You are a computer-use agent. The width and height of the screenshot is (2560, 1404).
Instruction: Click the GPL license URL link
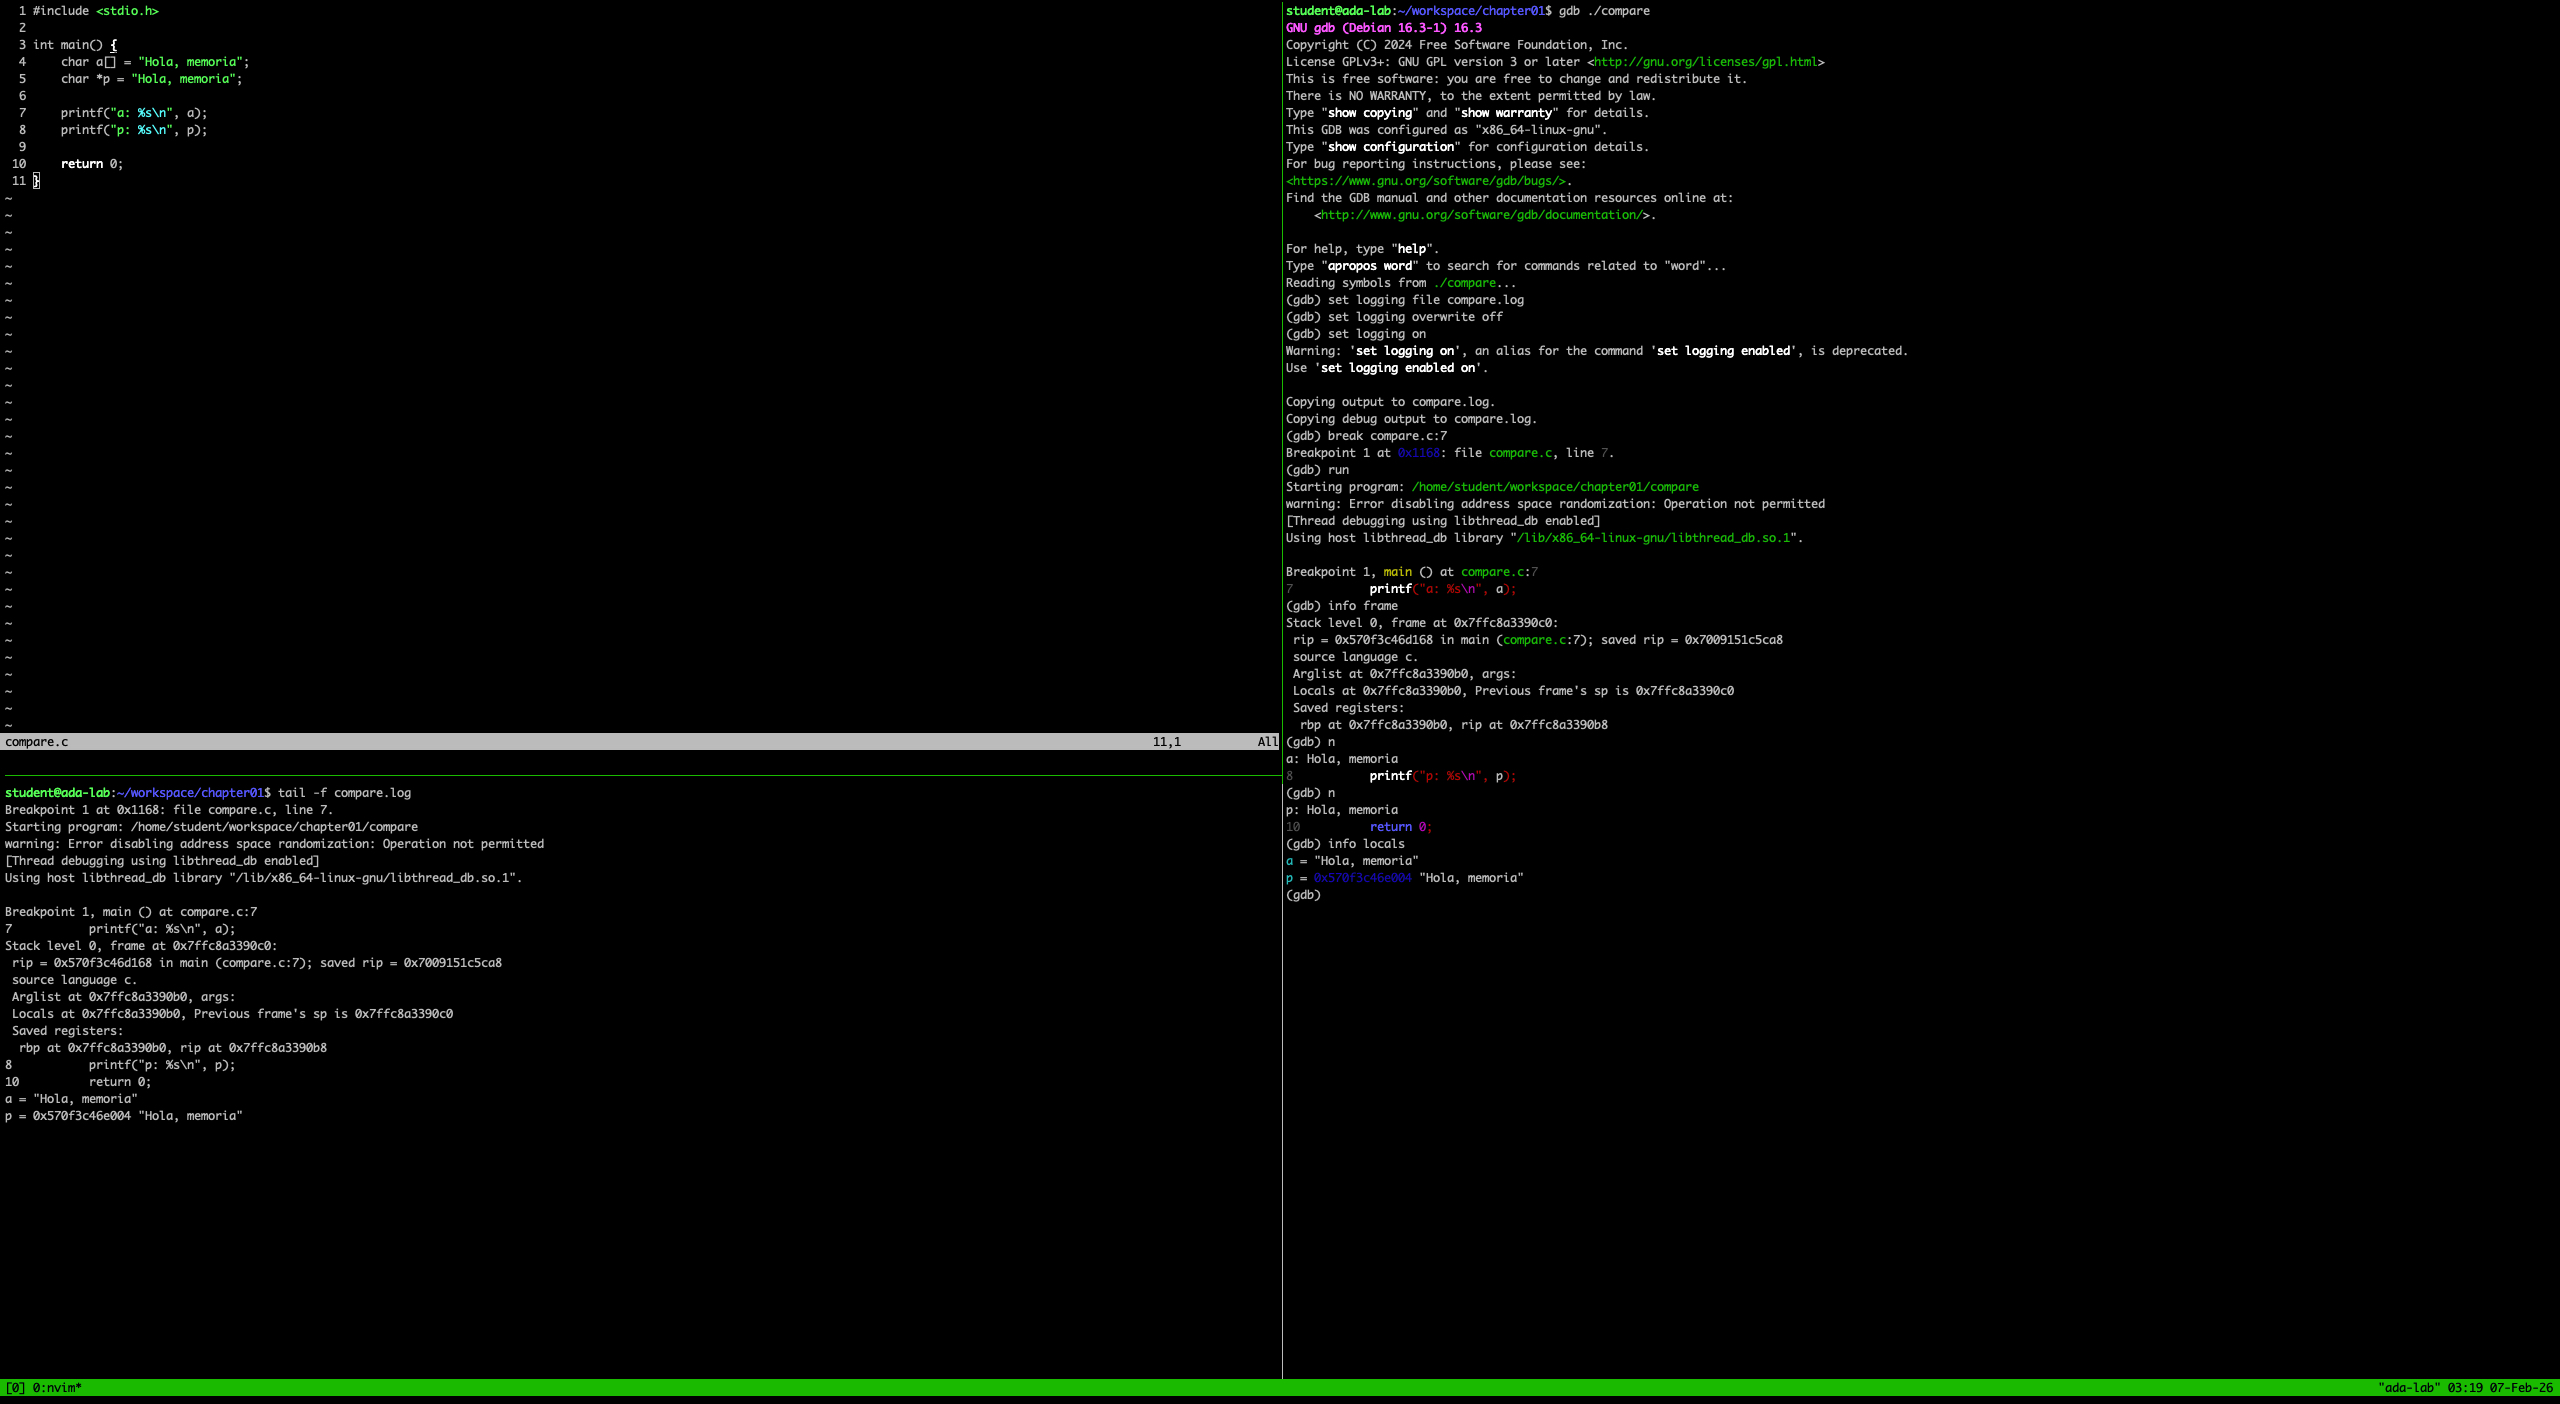(1705, 62)
